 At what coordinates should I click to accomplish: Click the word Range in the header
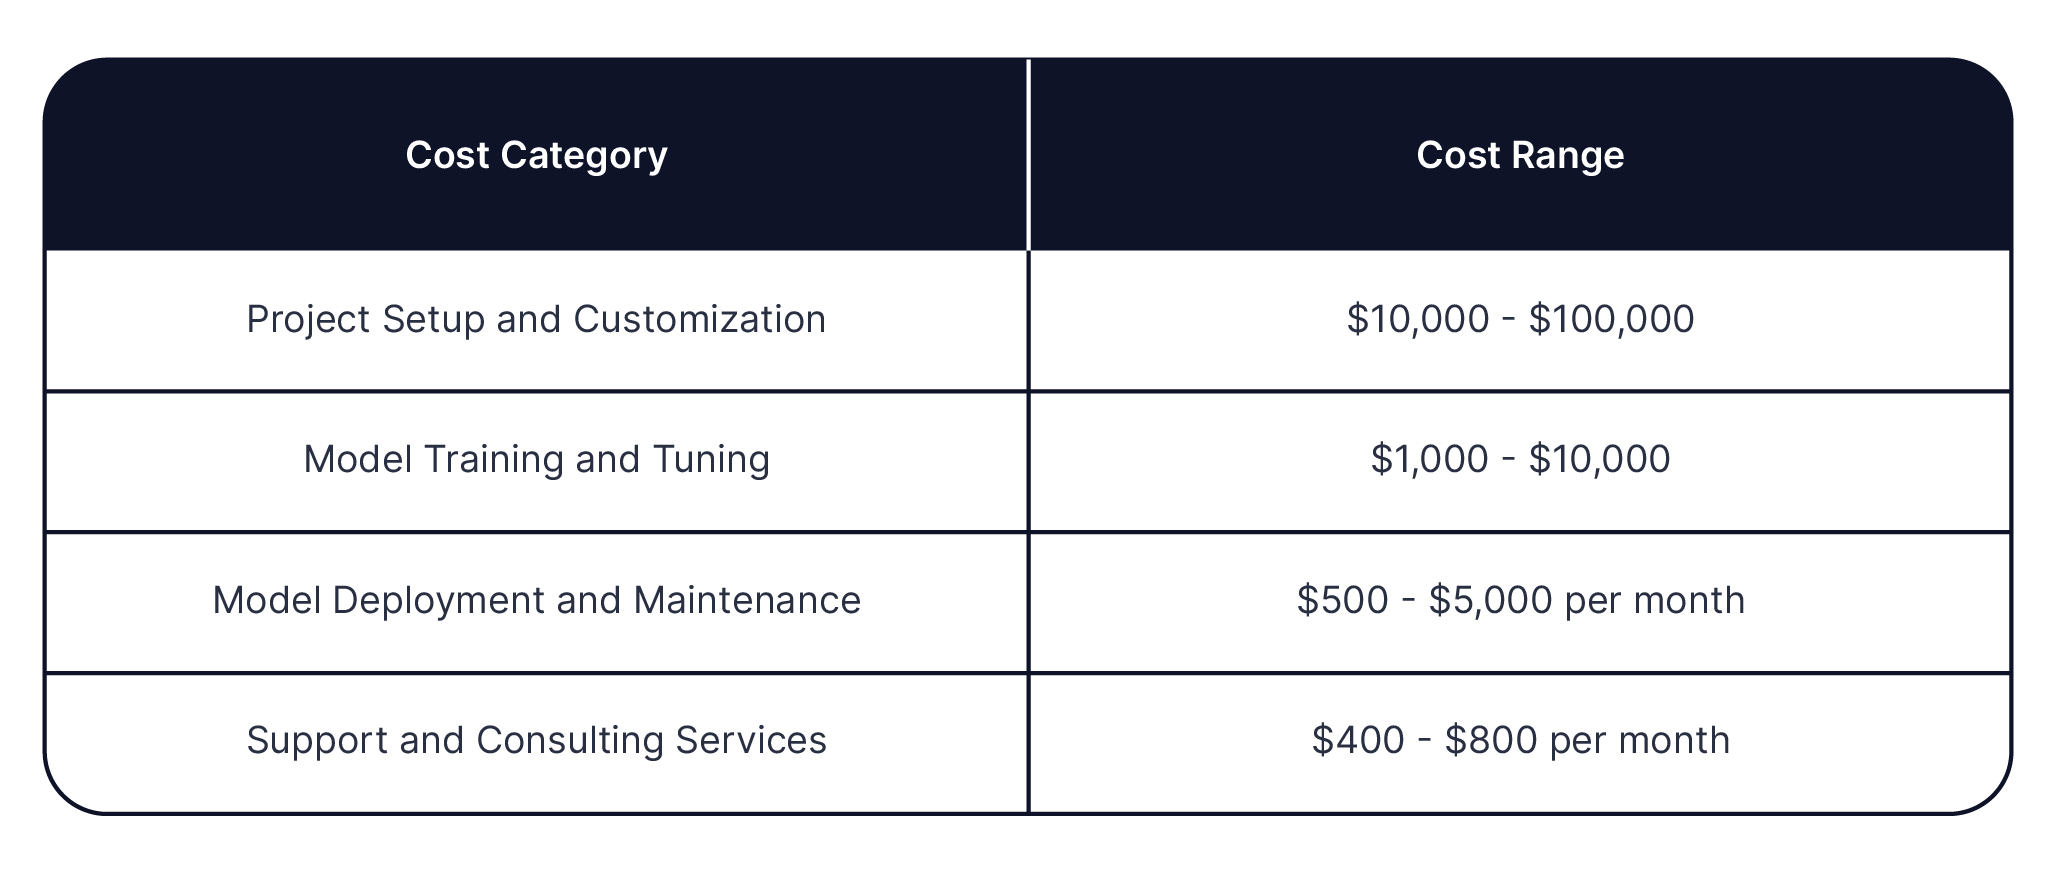[1568, 156]
